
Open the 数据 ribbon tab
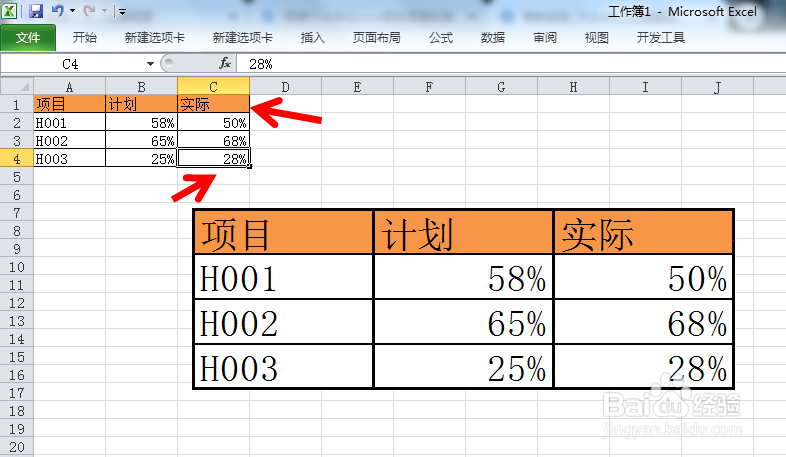pos(493,38)
